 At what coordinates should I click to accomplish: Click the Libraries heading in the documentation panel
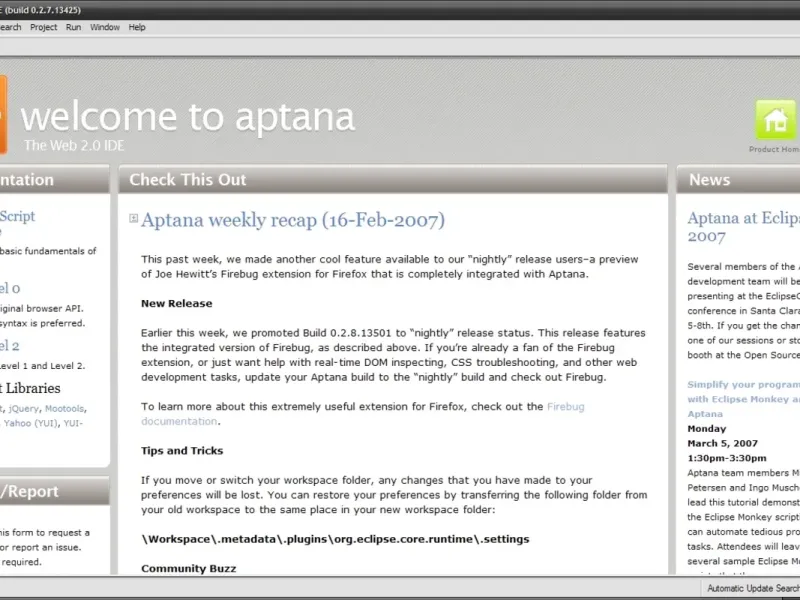tap(30, 388)
